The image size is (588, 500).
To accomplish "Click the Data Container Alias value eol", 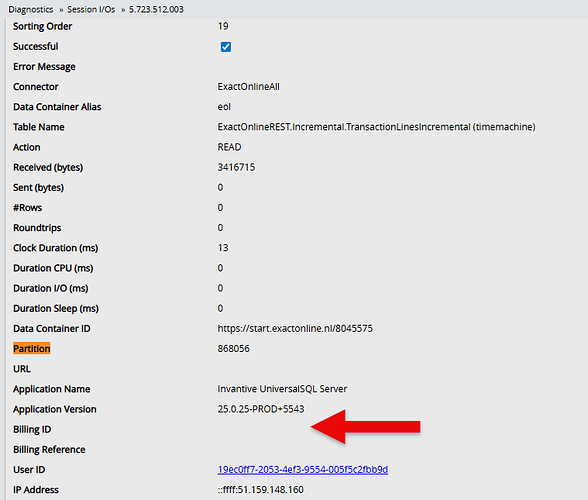I will (x=224, y=107).
